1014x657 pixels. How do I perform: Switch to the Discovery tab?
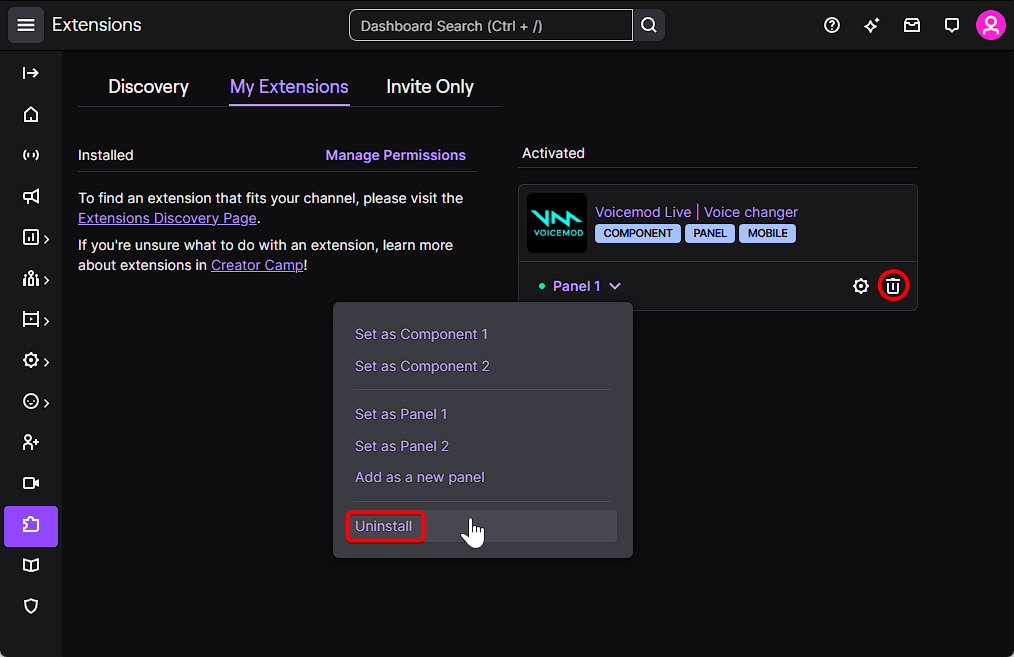[148, 87]
